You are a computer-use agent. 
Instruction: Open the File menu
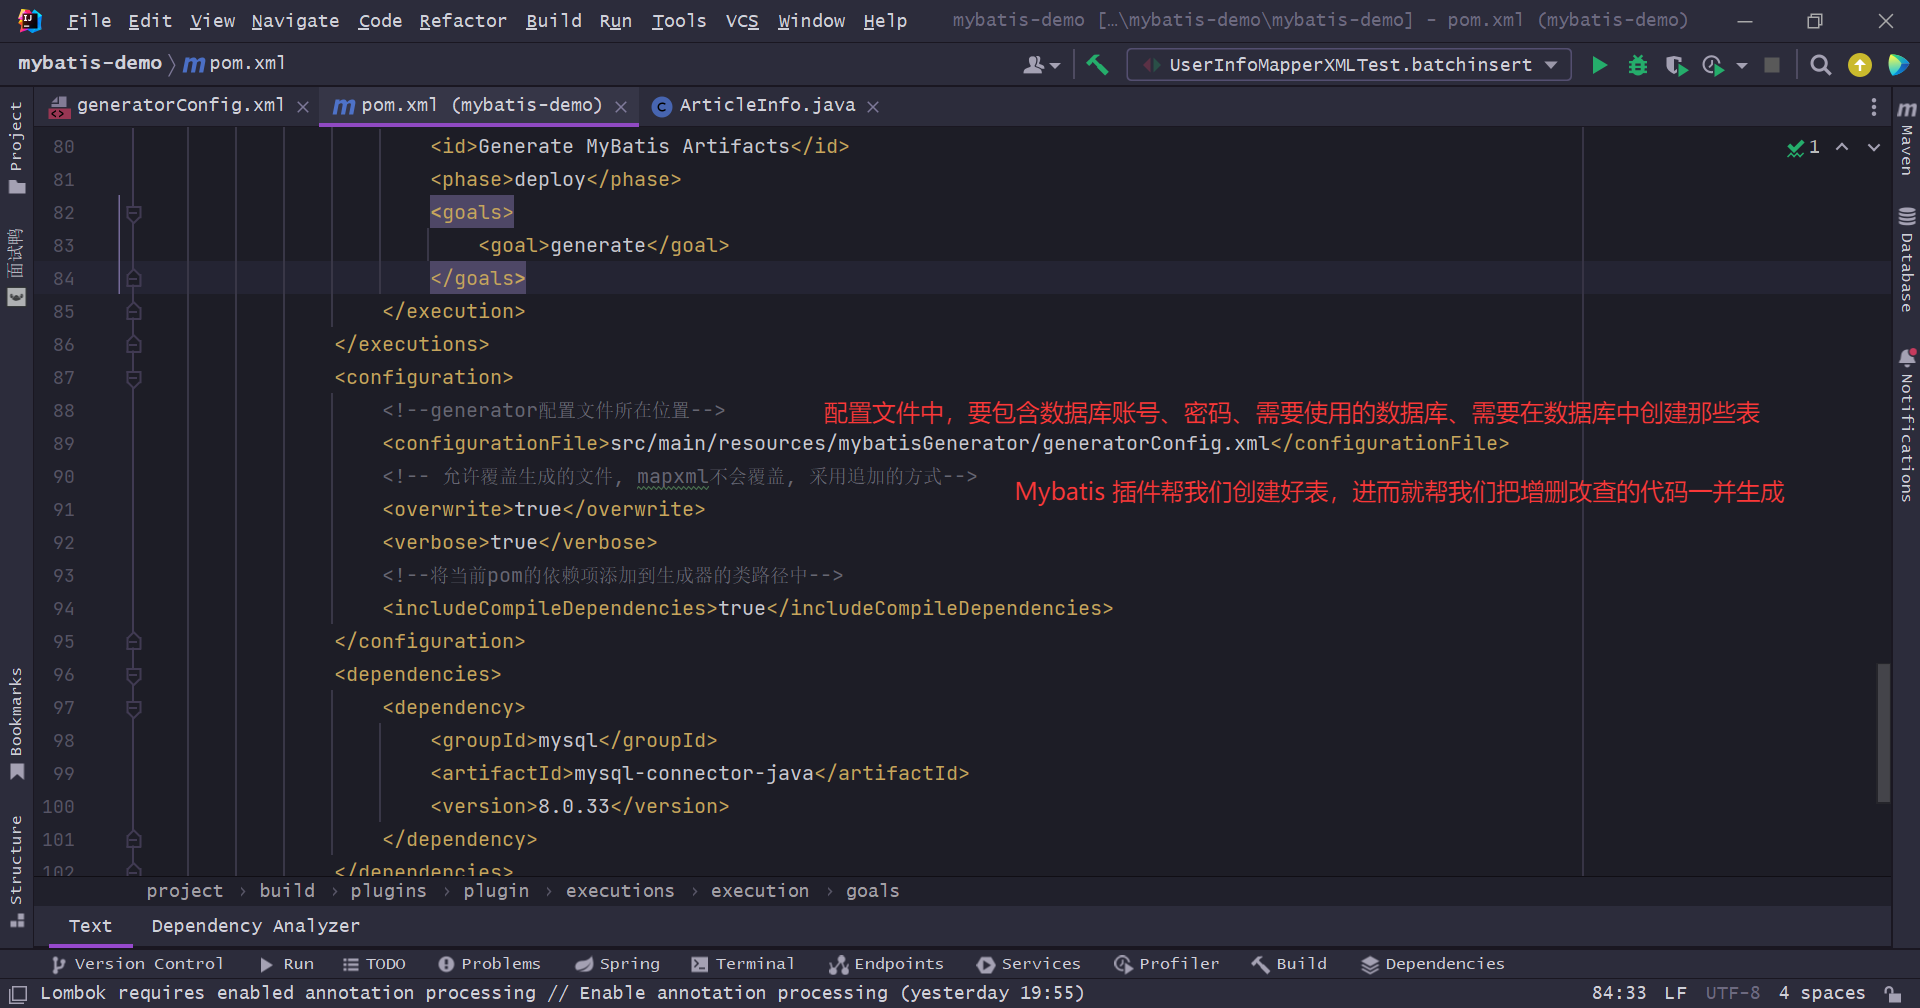[x=89, y=21]
